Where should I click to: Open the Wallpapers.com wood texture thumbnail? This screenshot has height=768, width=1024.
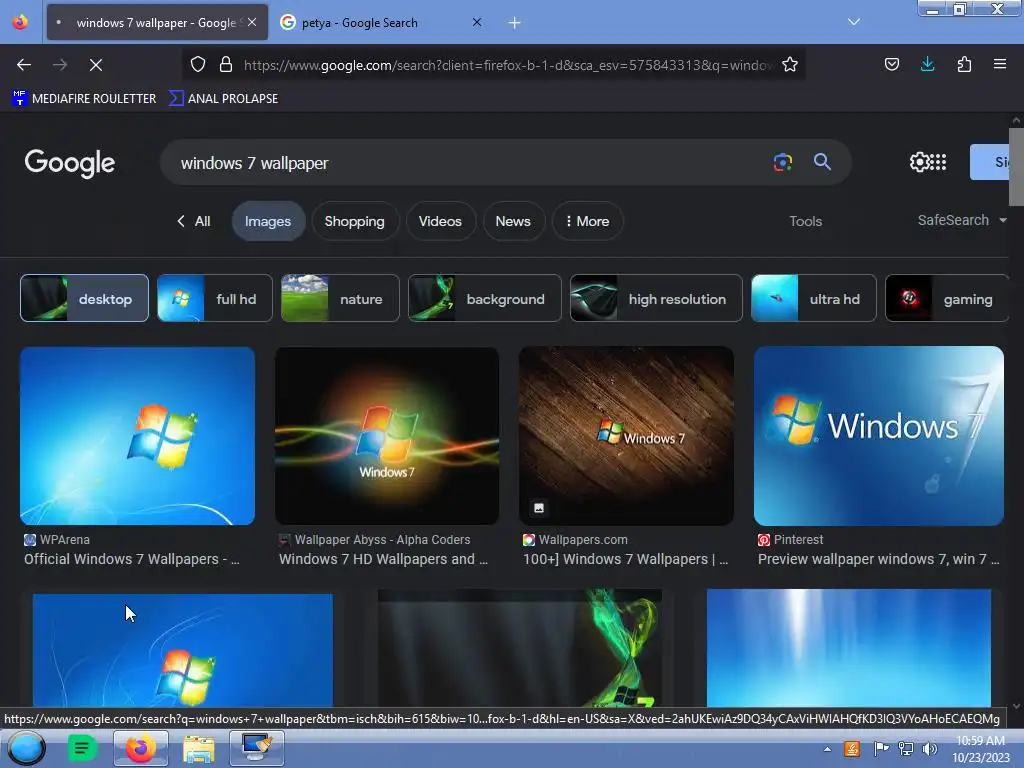coord(626,436)
